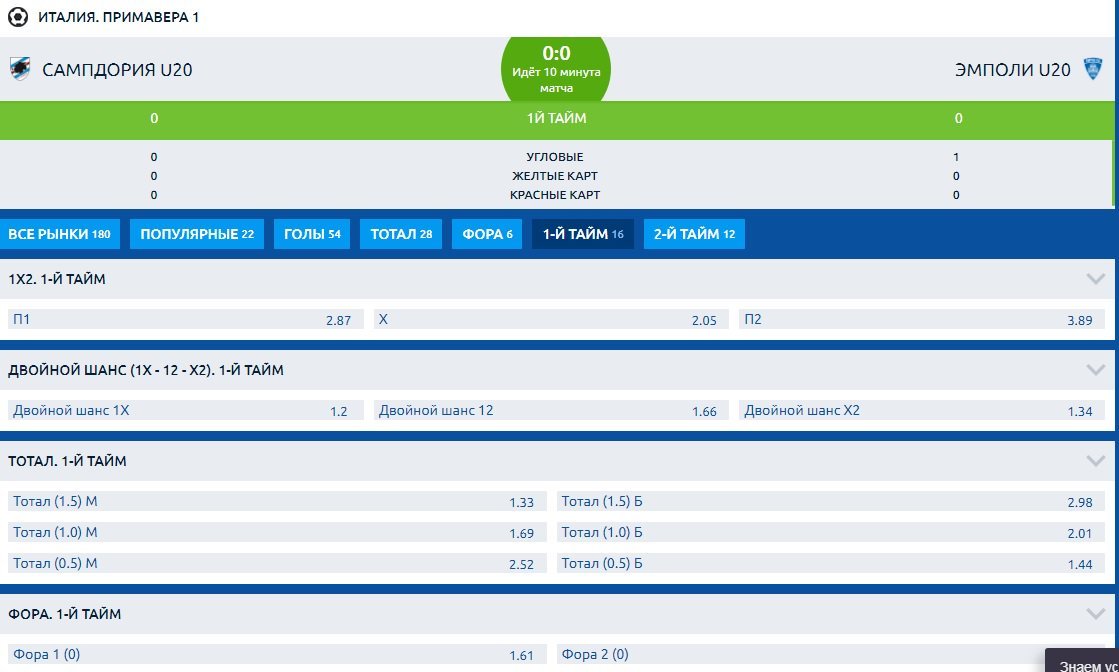Click the green 0:0 live score circle

[x=557, y=64]
